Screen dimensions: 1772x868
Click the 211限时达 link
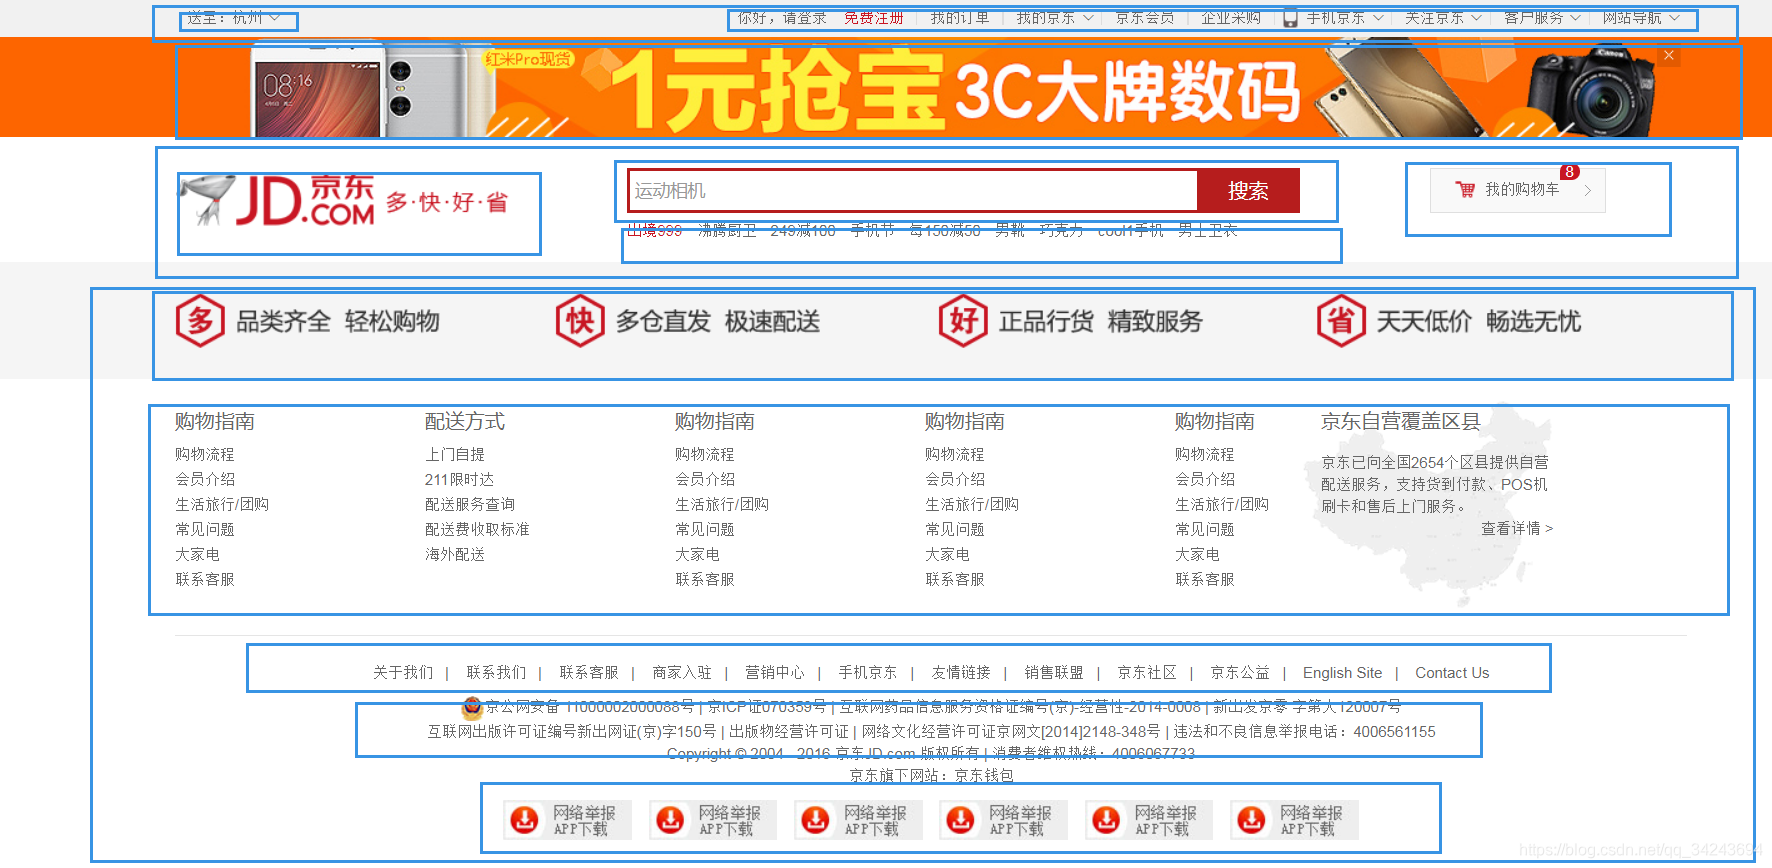coord(459,479)
